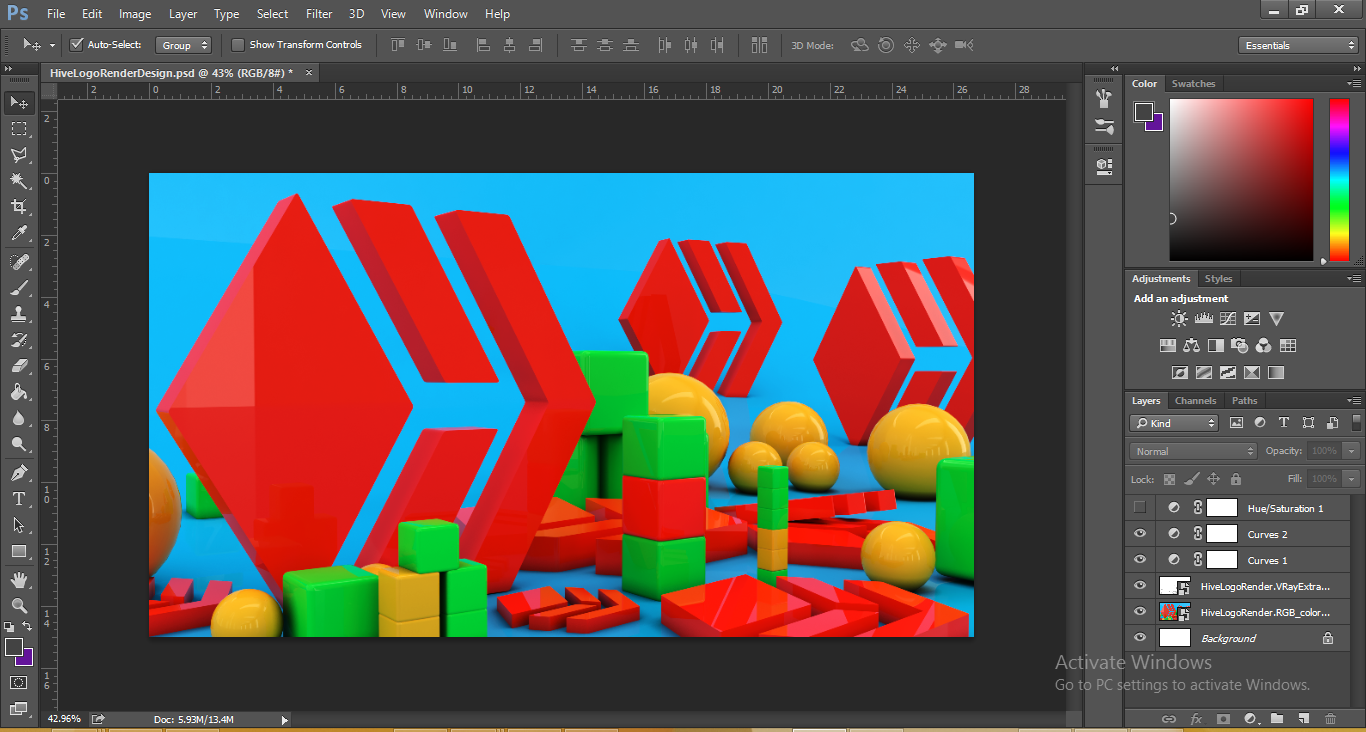Open the layer Kind filter dropdown
Image resolution: width=1366 pixels, height=732 pixels.
pyautogui.click(x=1175, y=423)
